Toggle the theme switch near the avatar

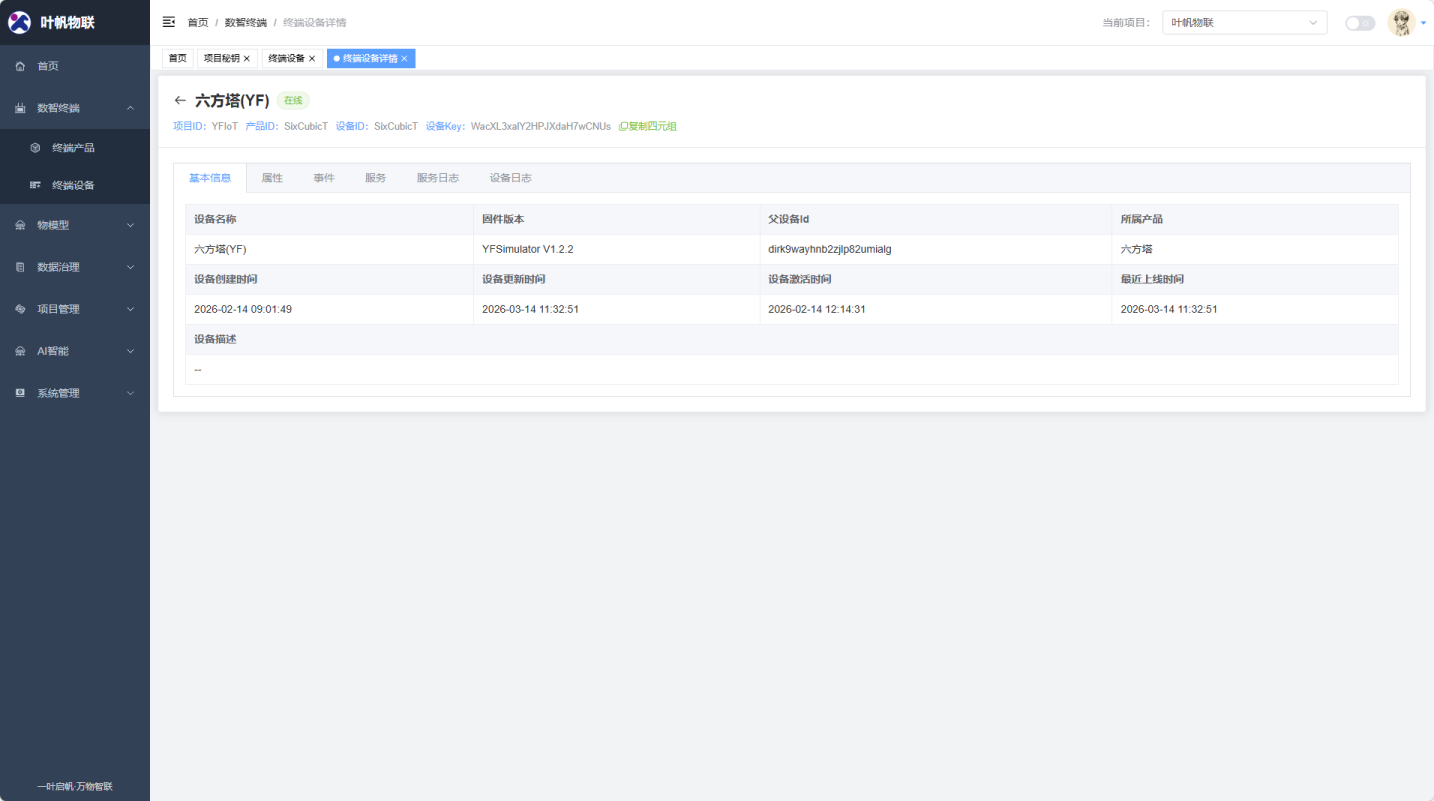click(1359, 23)
